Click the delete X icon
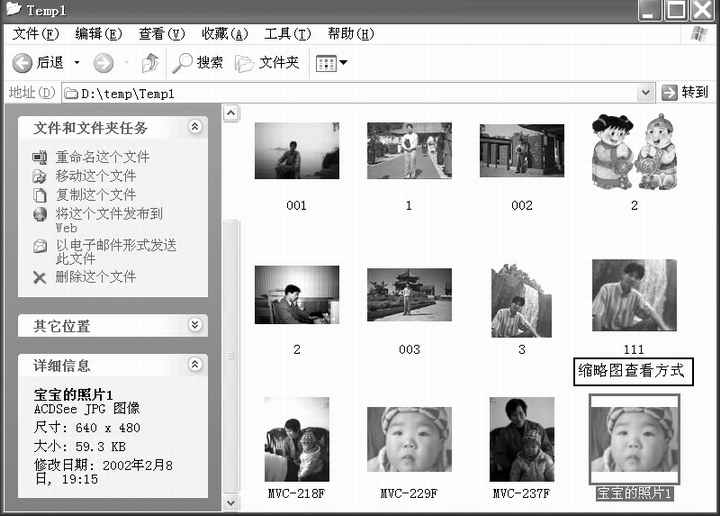Screen dimensions: 720x516 pos(39,277)
